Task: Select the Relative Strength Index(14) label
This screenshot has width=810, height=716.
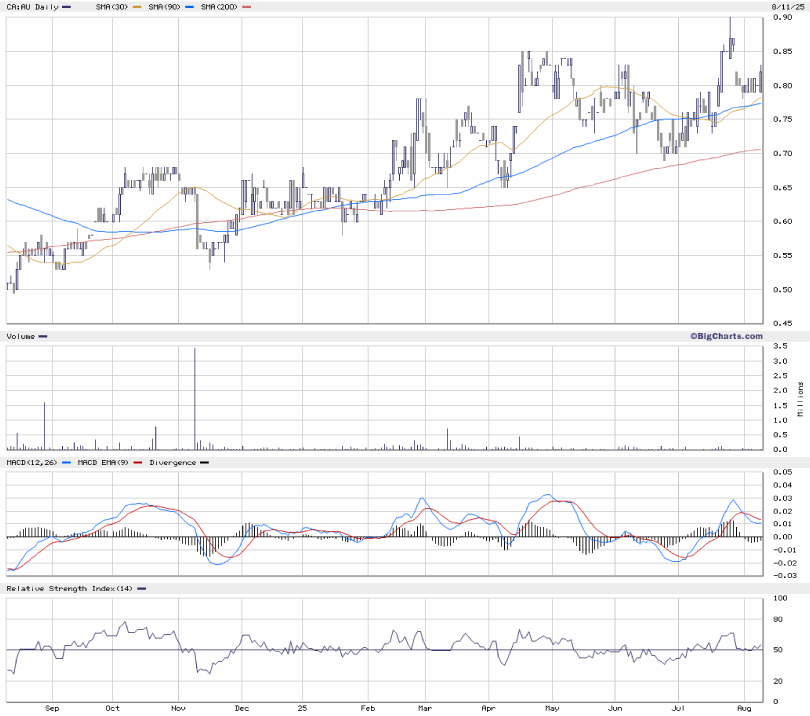Action: 68,589
